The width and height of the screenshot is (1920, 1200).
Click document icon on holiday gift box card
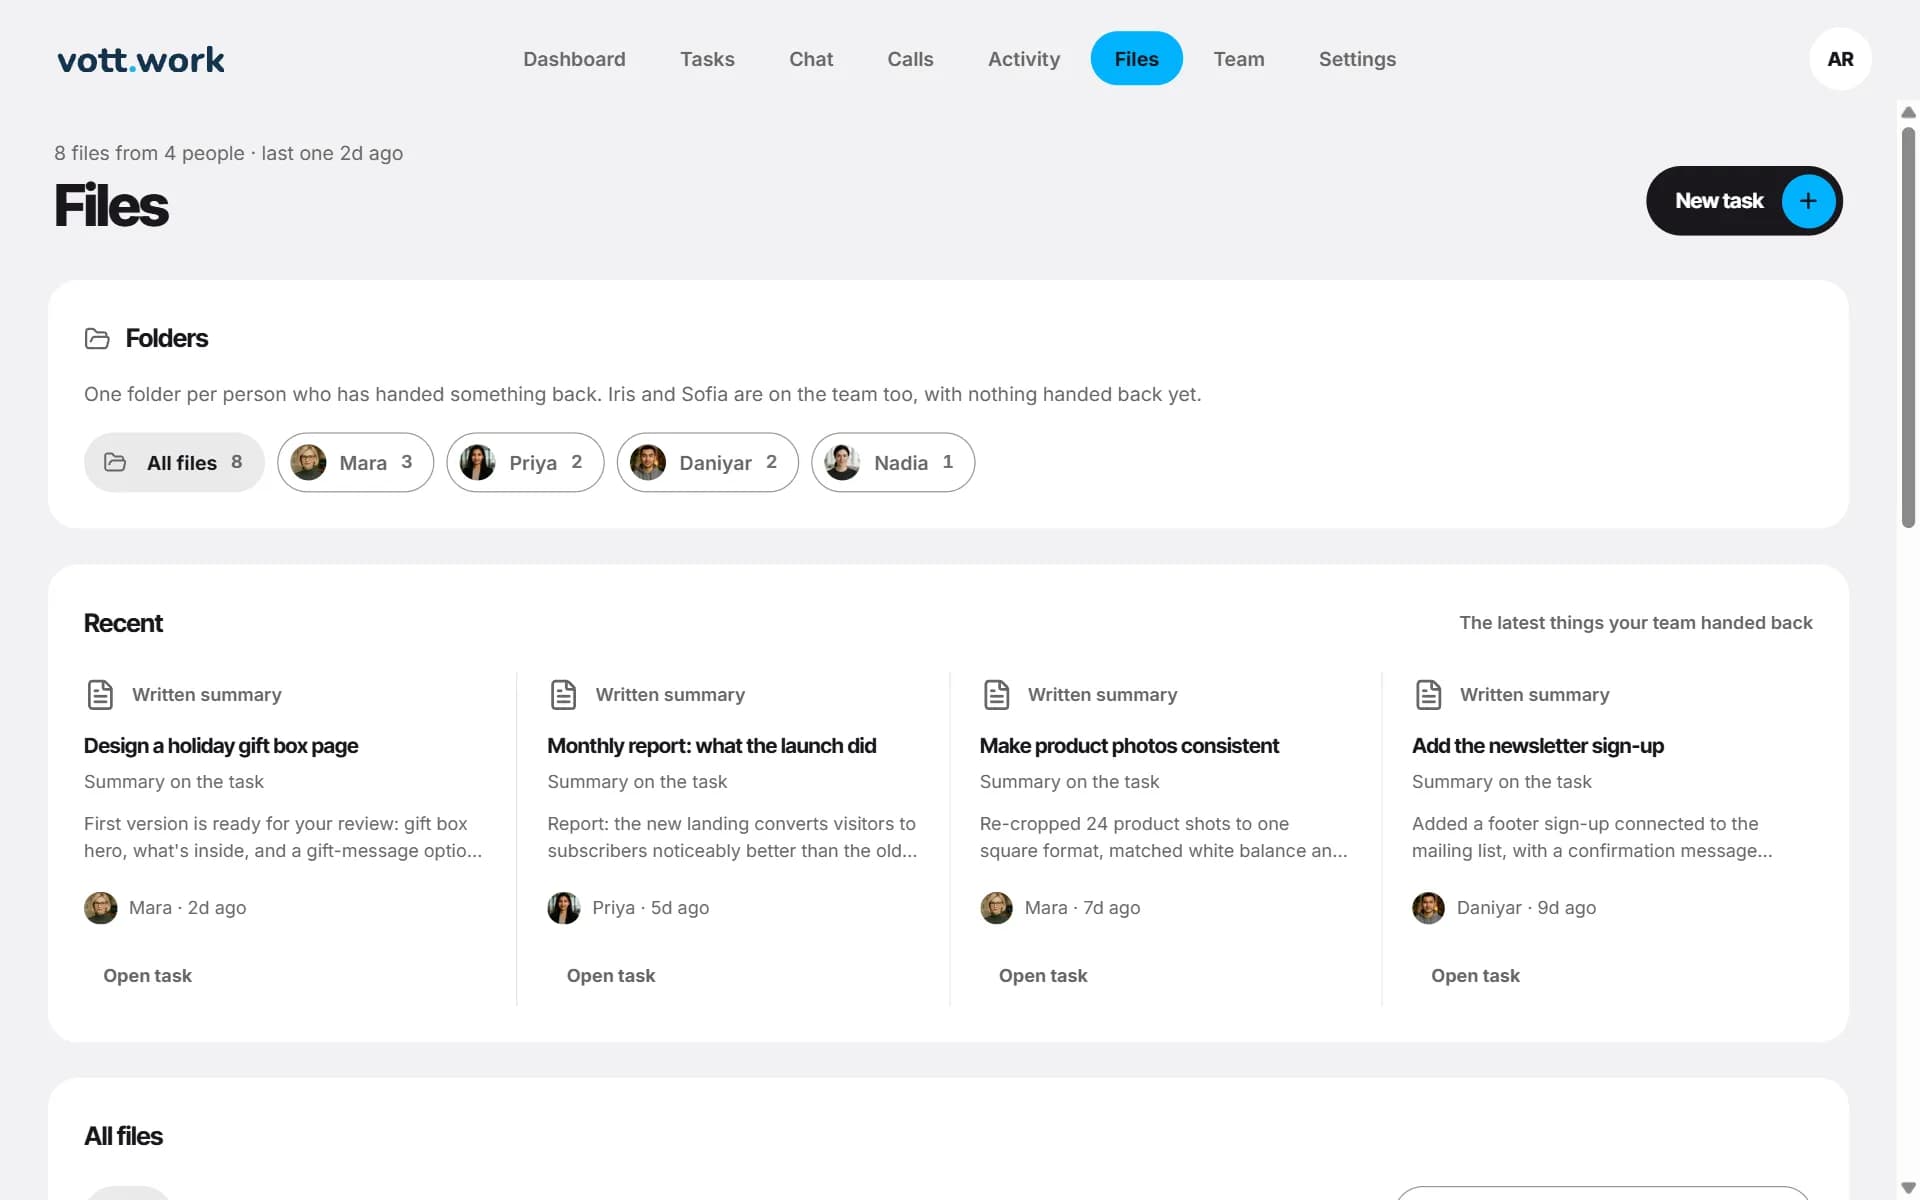point(100,694)
